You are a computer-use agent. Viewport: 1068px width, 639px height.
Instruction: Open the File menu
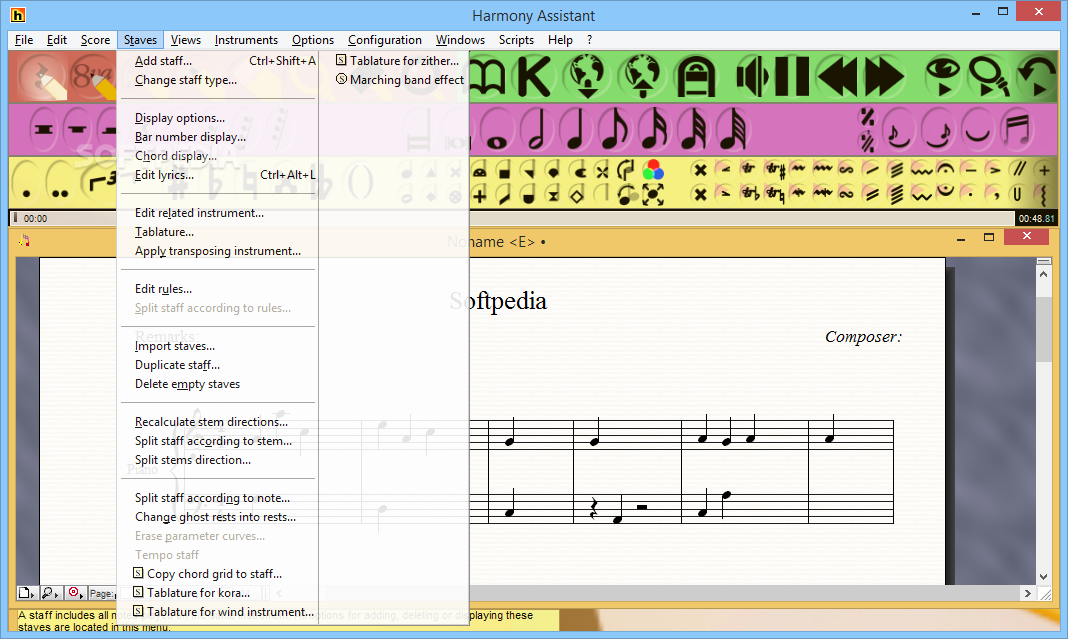(x=24, y=40)
